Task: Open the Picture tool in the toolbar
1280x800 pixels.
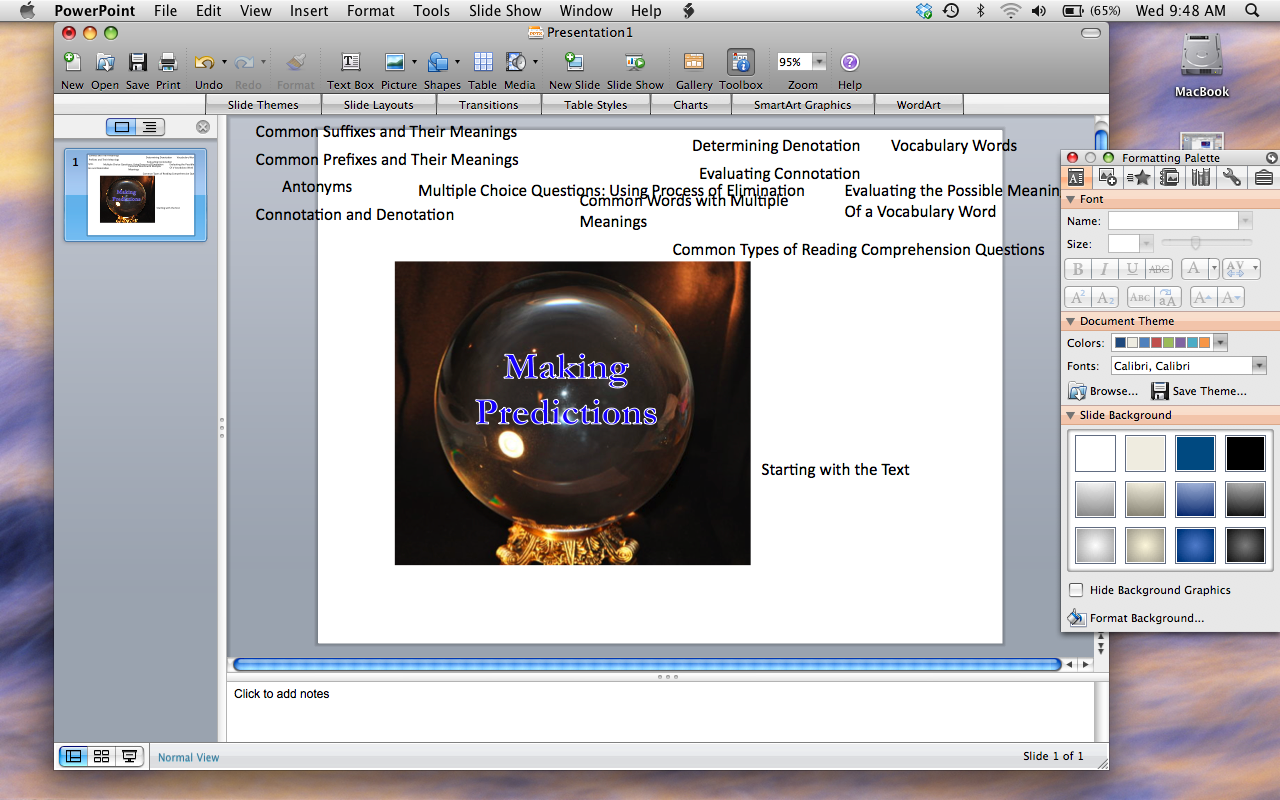Action: (396, 63)
